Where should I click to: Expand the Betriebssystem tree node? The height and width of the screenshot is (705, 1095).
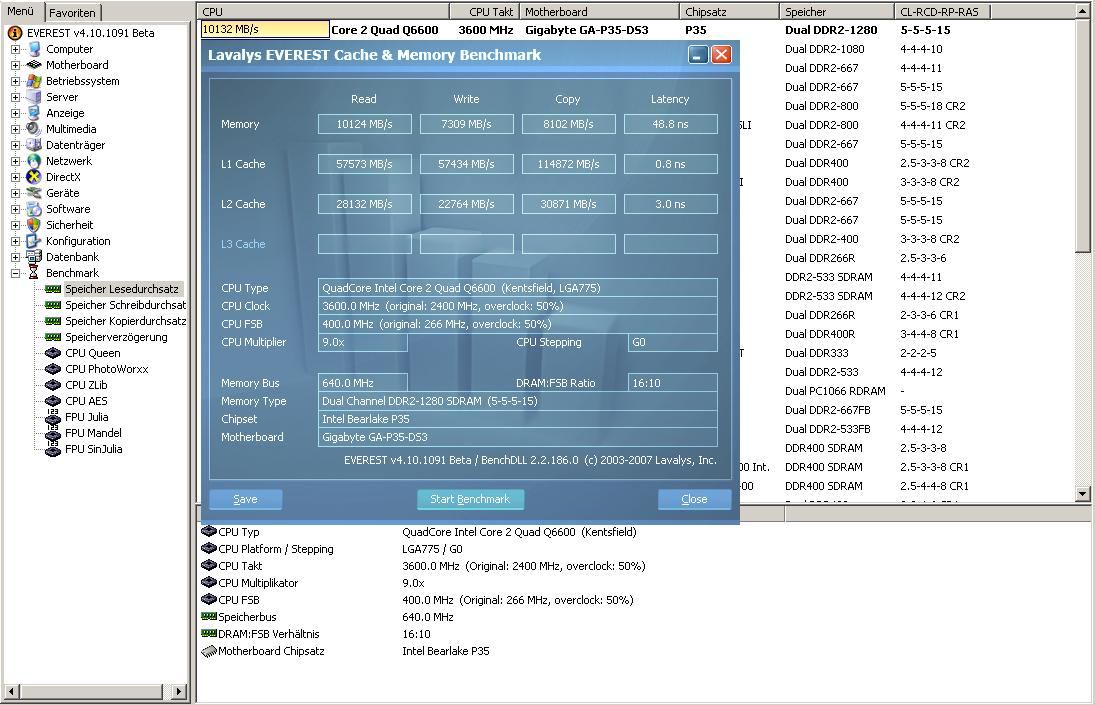[15, 81]
